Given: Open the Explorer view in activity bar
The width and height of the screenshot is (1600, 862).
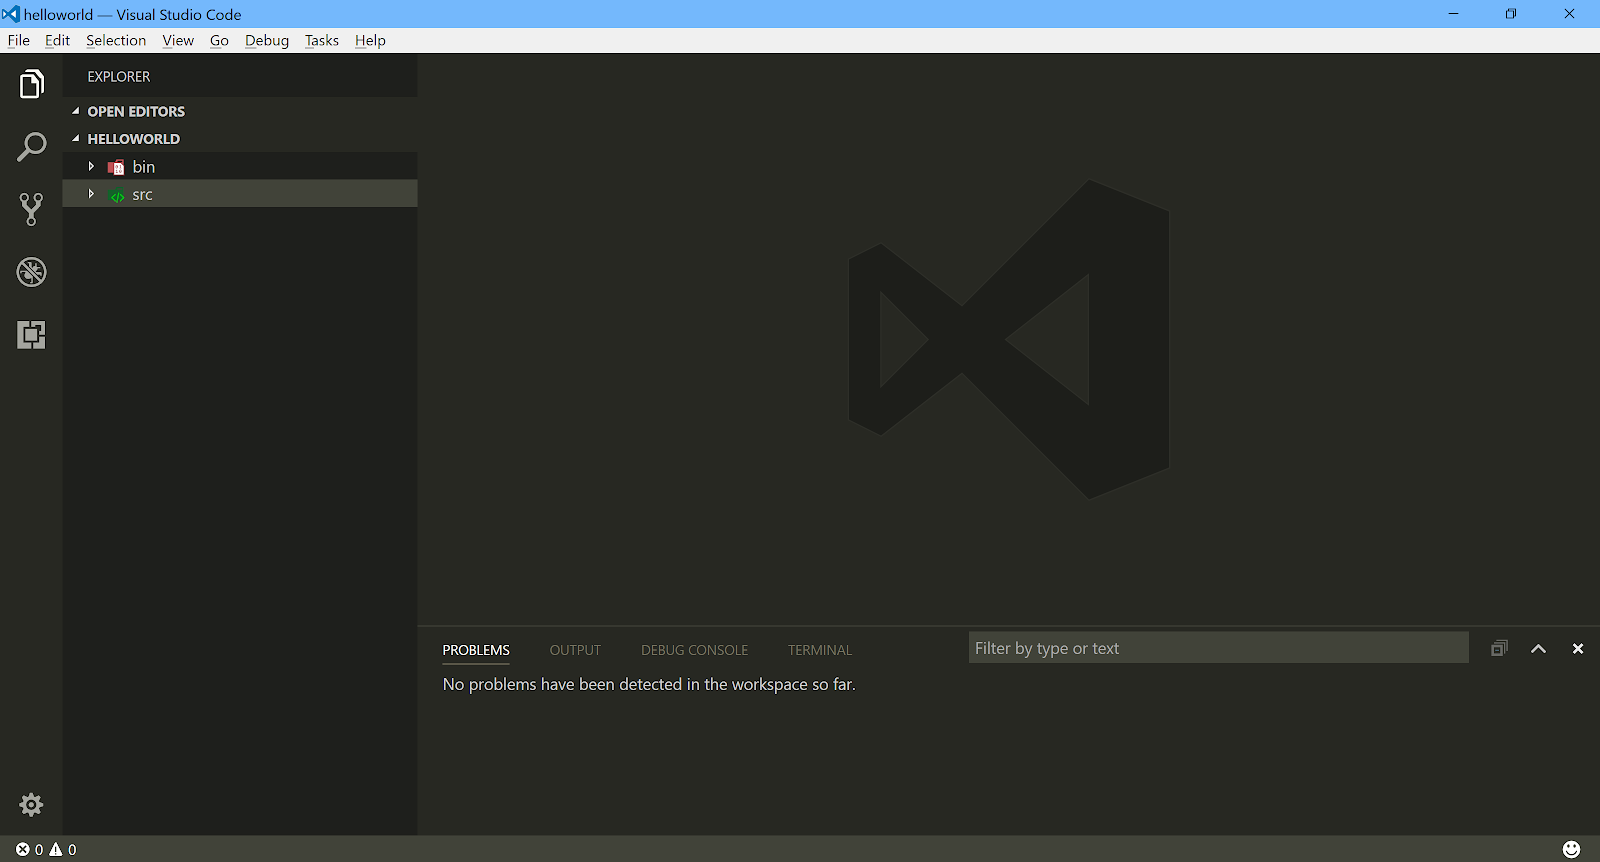Looking at the screenshot, I should pyautogui.click(x=31, y=84).
